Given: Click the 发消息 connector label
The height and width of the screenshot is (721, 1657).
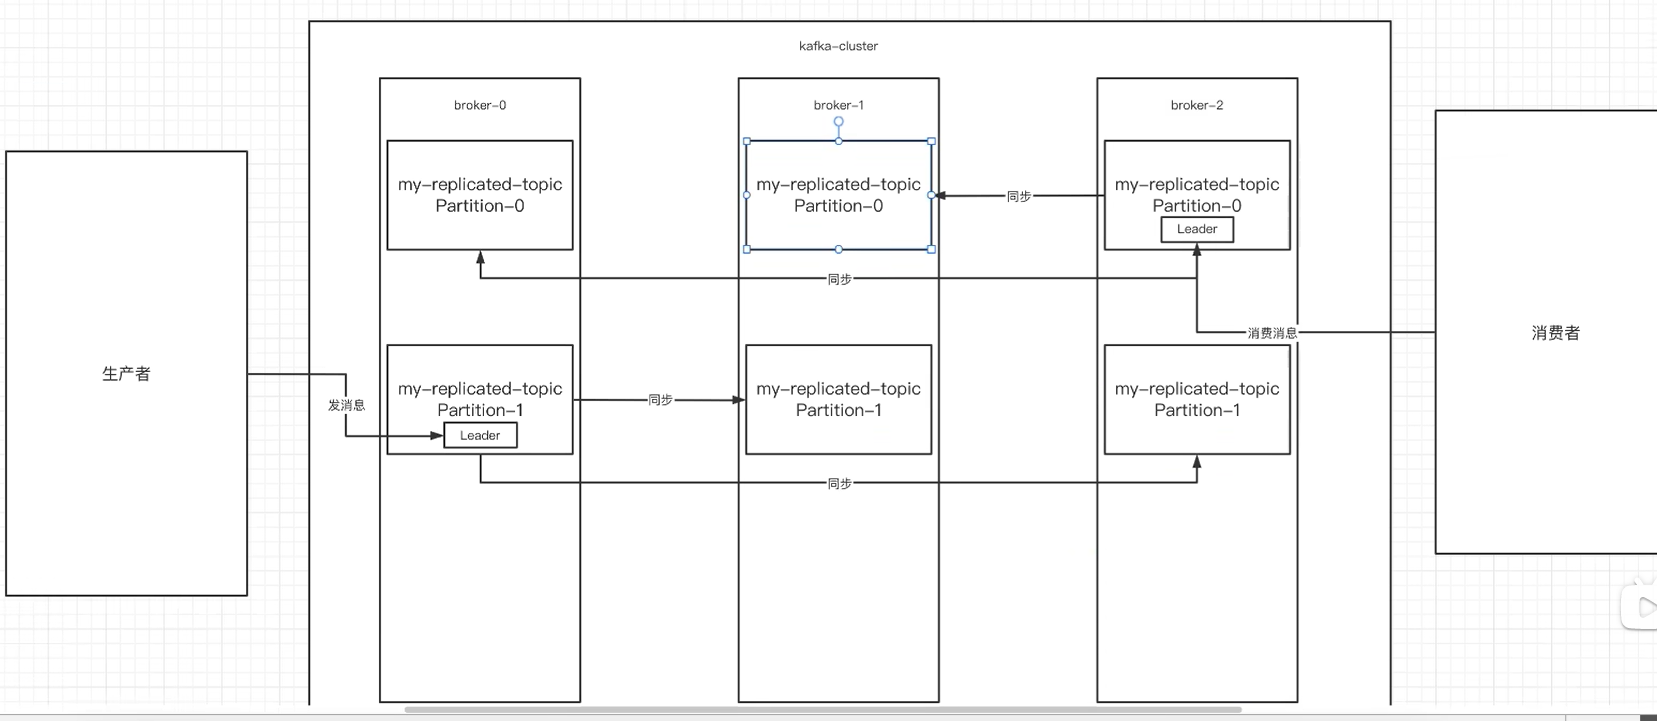Looking at the screenshot, I should tap(346, 405).
